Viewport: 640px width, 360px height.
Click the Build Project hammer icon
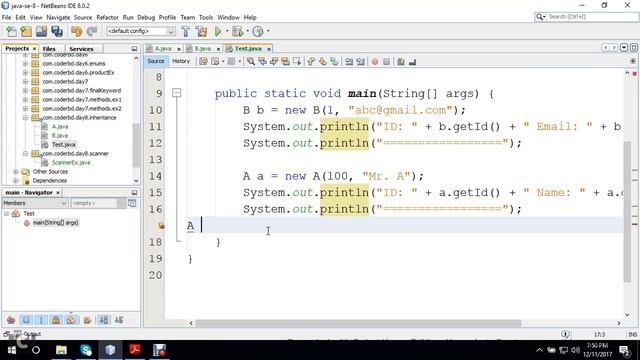(186, 31)
